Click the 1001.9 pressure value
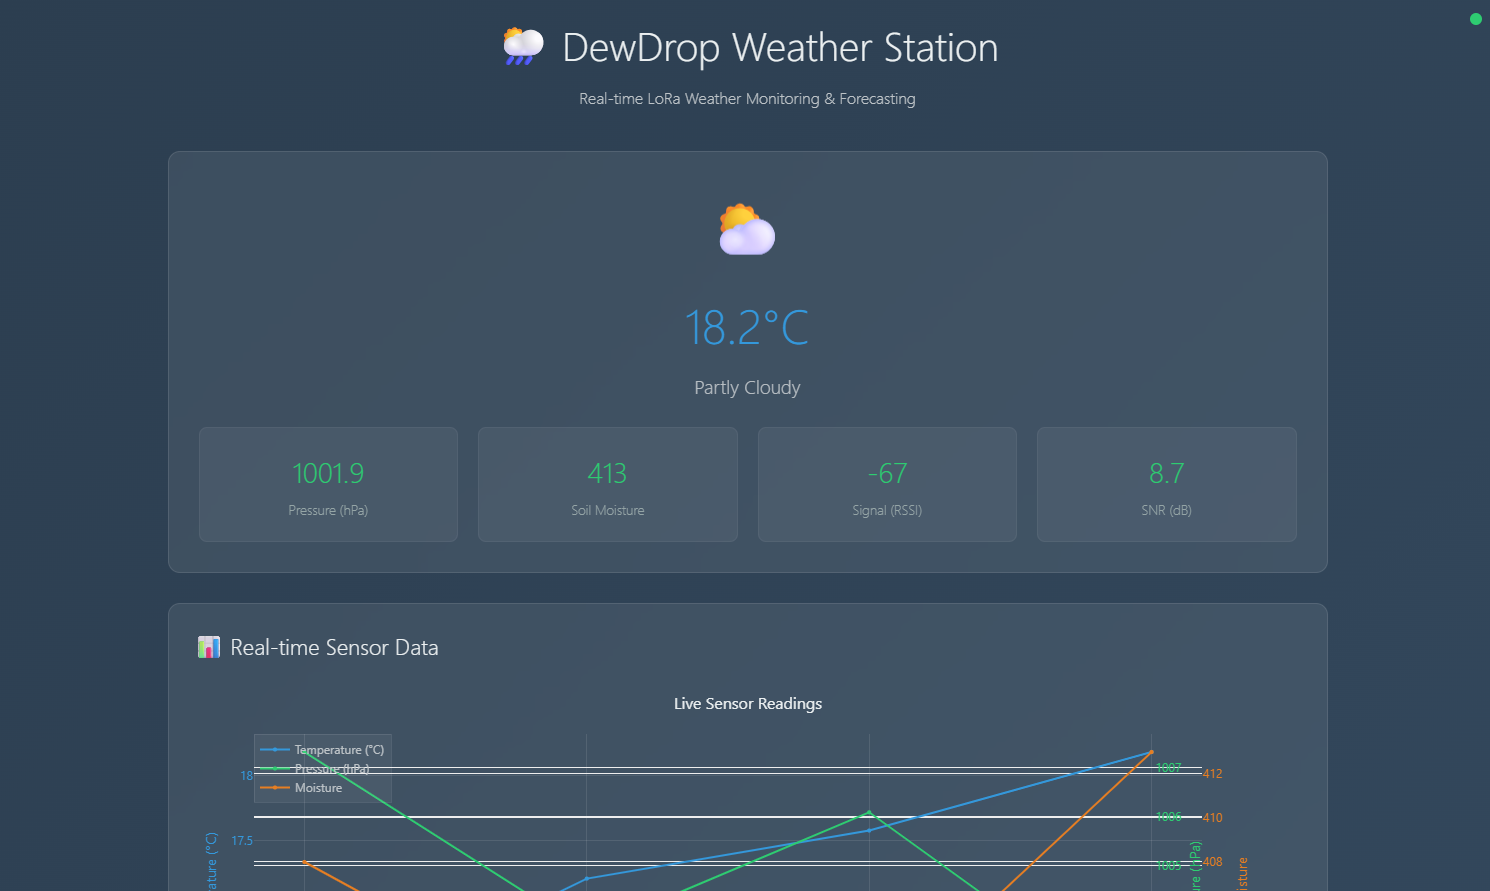1490x891 pixels. pyautogui.click(x=328, y=473)
